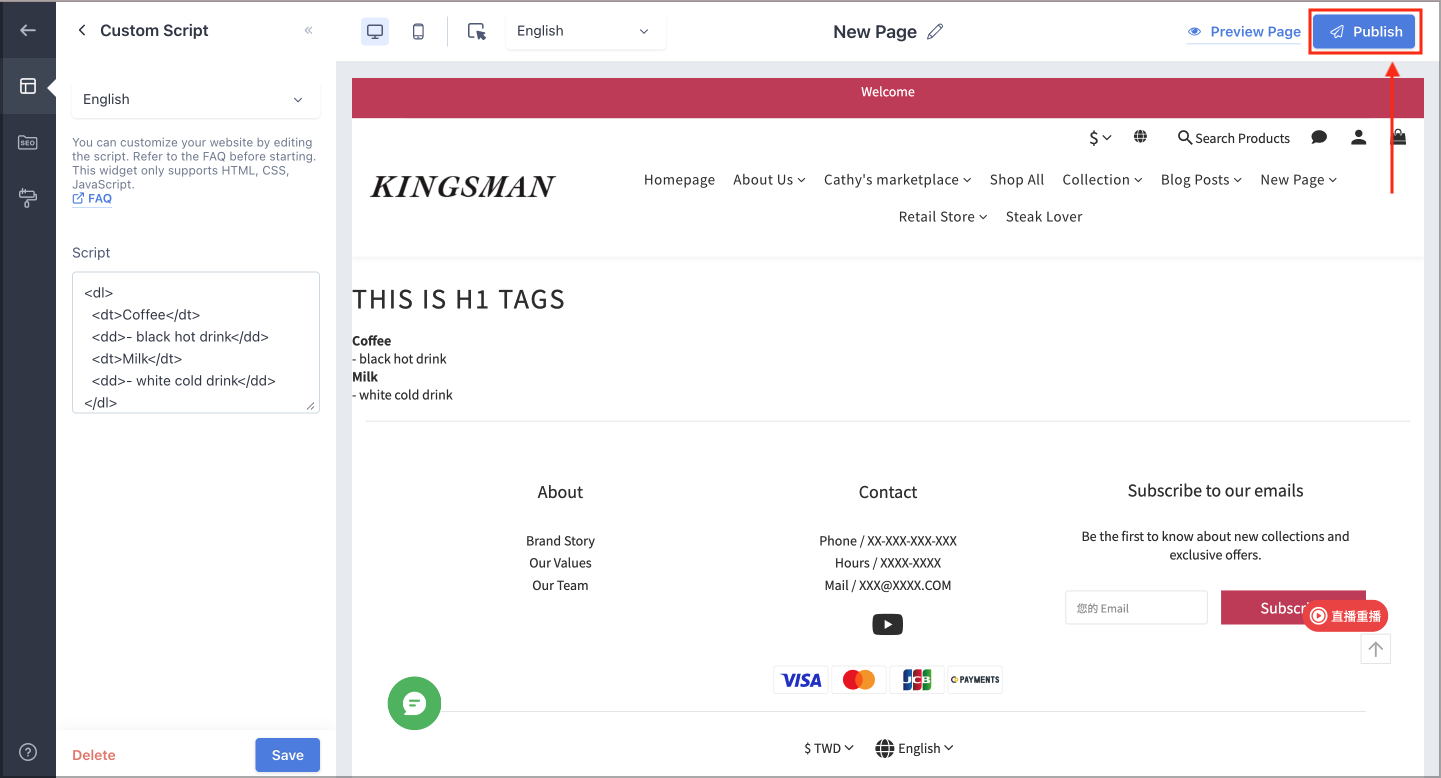
Task: Save the custom script
Action: tap(287, 755)
